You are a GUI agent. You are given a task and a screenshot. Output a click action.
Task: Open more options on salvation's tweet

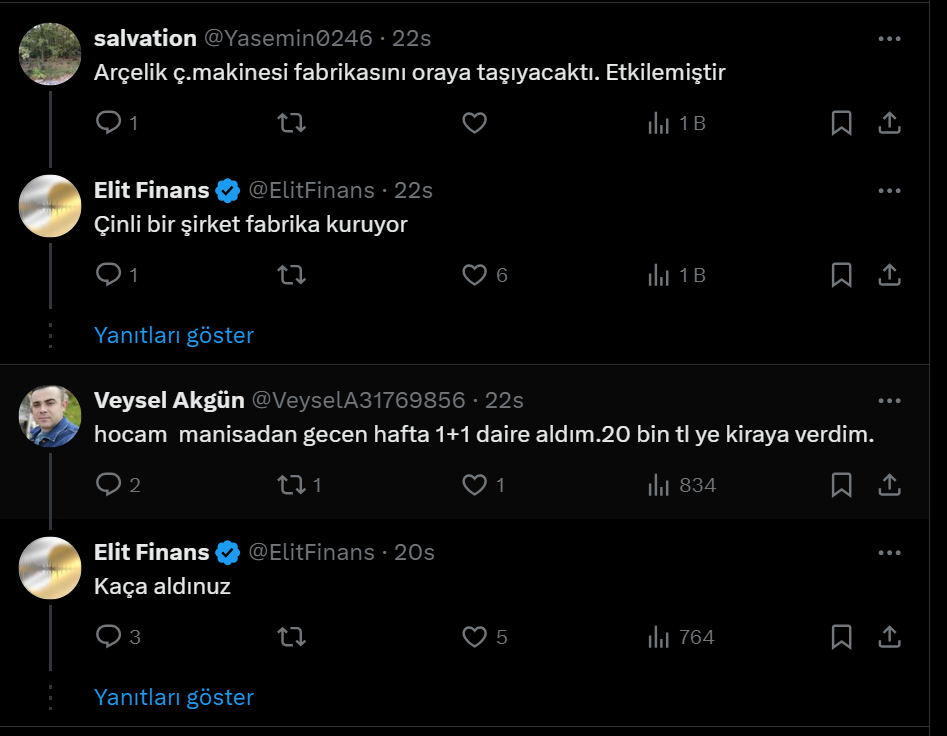889,39
